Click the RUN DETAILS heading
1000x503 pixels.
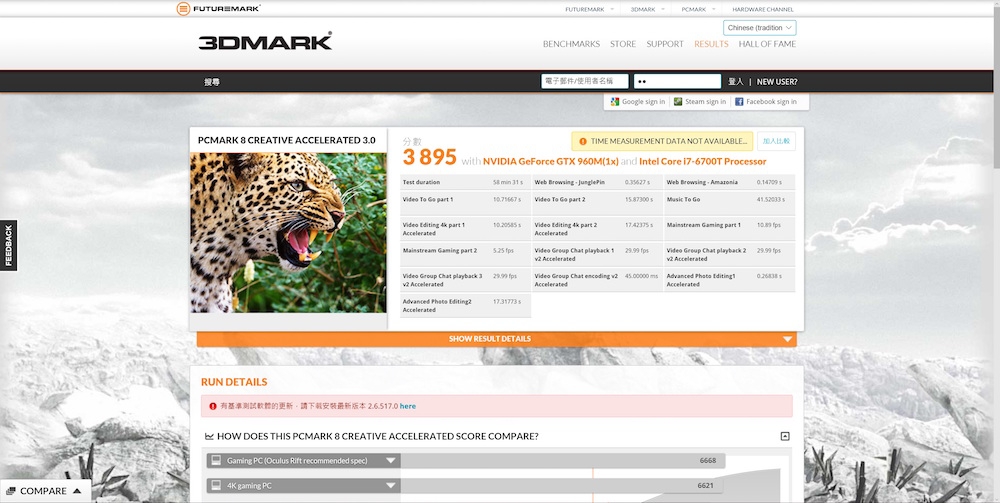coord(234,382)
